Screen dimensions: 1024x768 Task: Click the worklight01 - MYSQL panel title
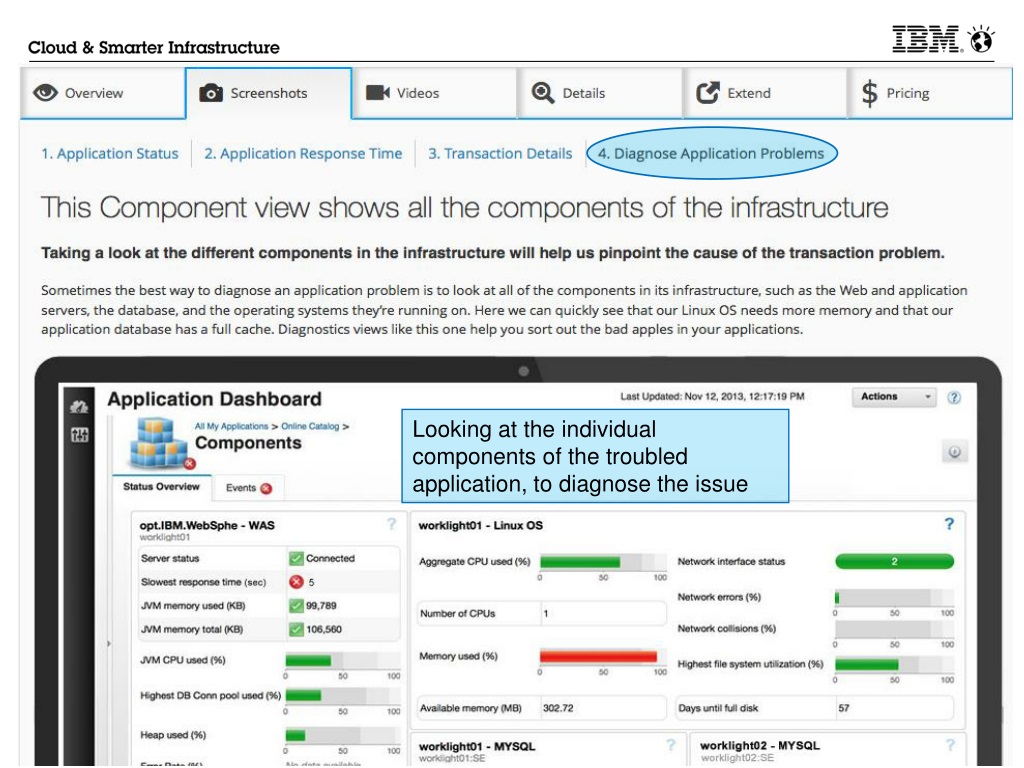pyautogui.click(x=477, y=746)
